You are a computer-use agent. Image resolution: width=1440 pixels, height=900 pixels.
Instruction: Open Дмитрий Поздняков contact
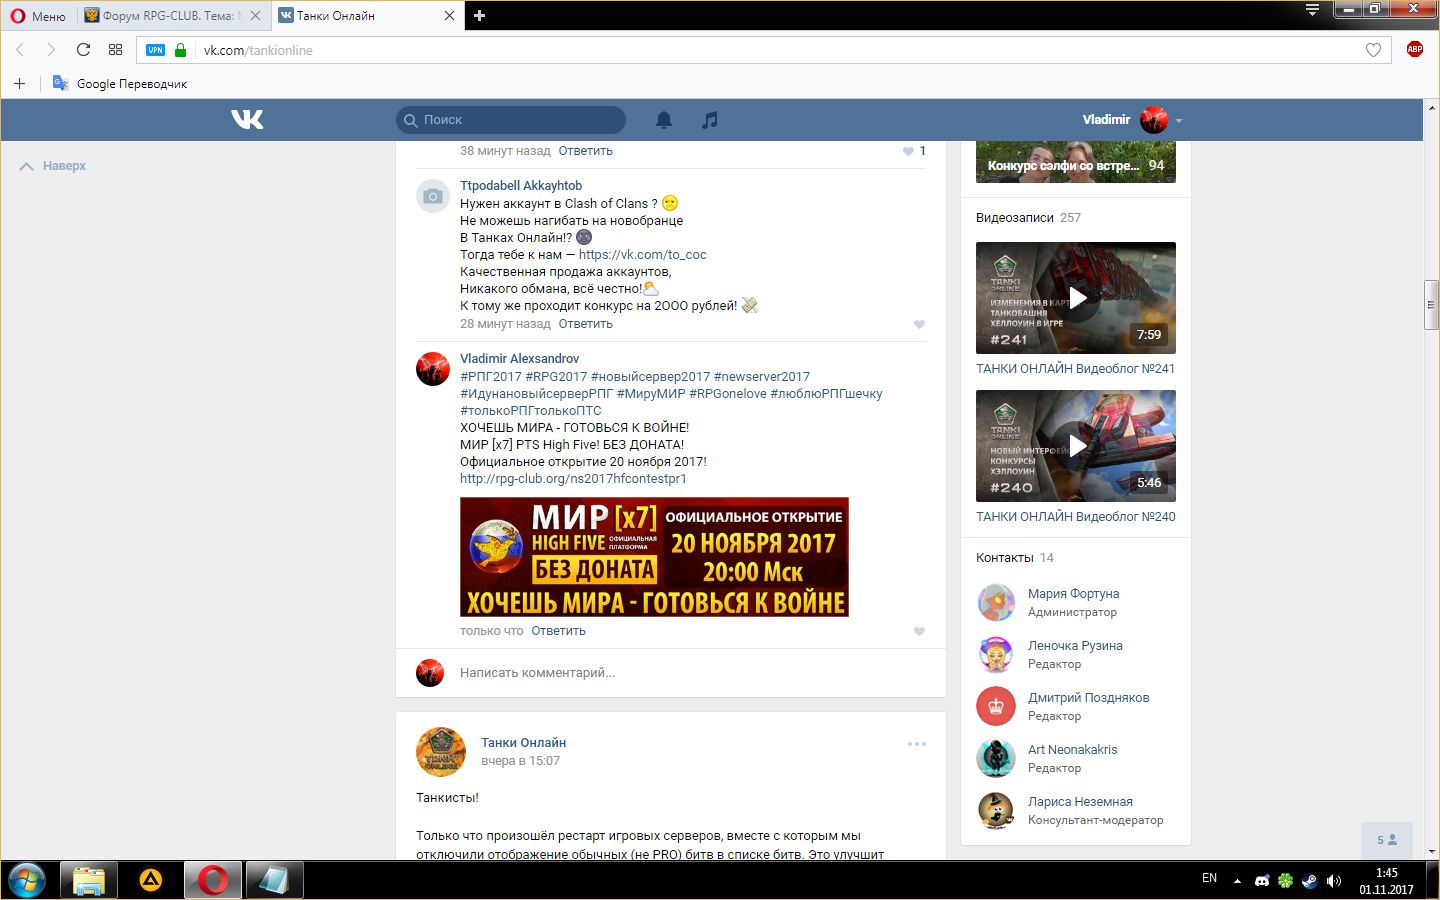(x=1088, y=698)
